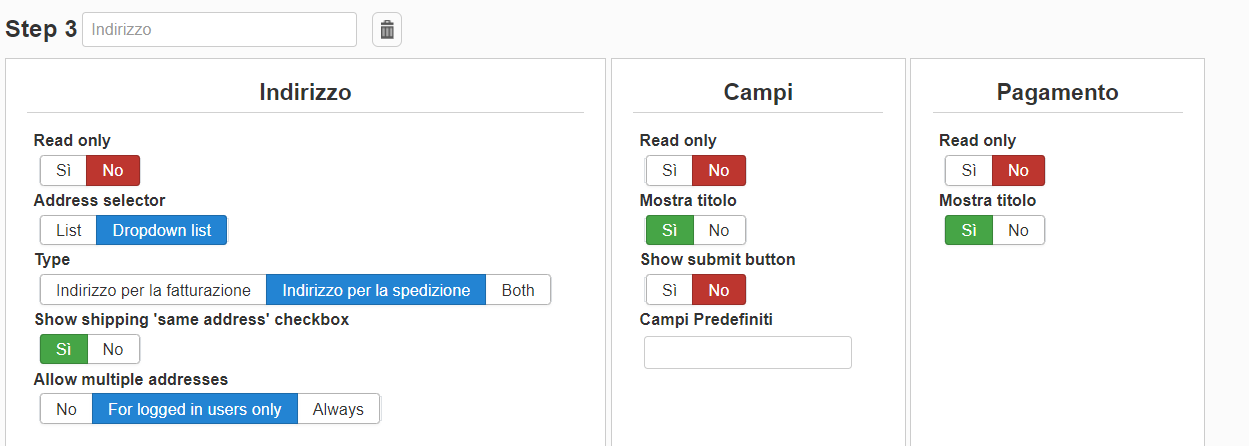Turn off Mostra titolo in Pagamento

[1018, 230]
